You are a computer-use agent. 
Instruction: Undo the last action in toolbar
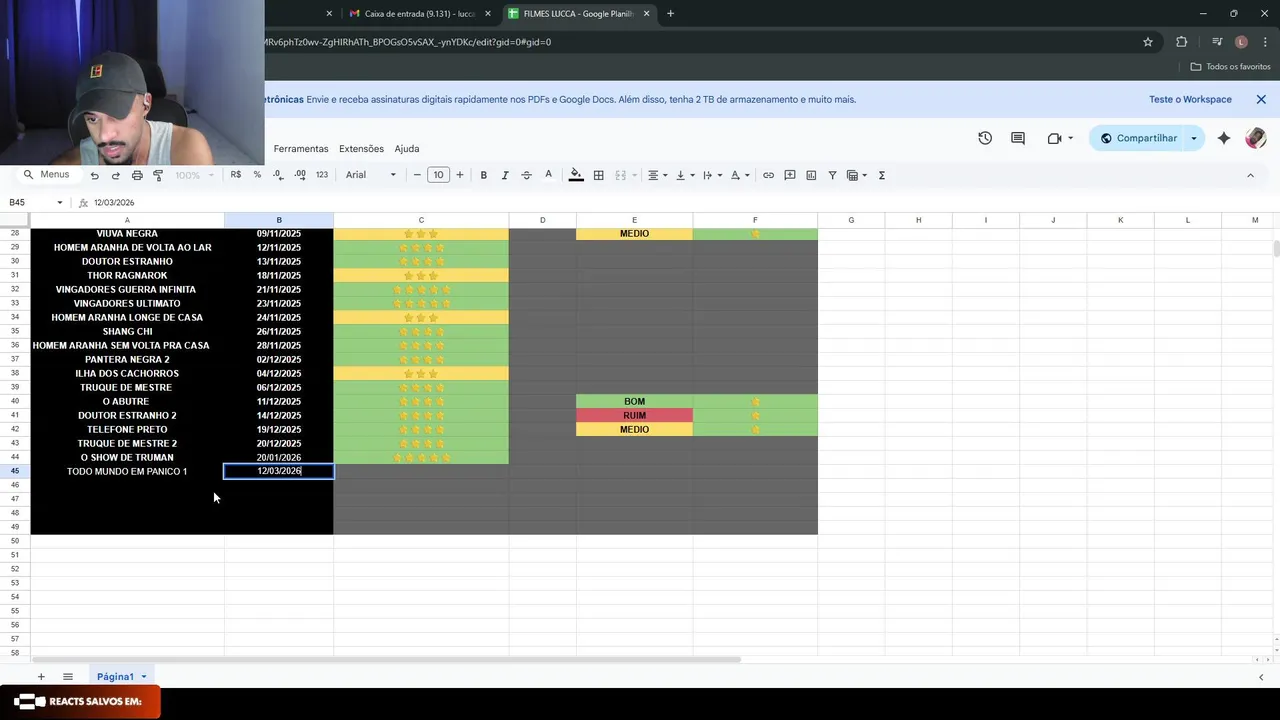[94, 175]
